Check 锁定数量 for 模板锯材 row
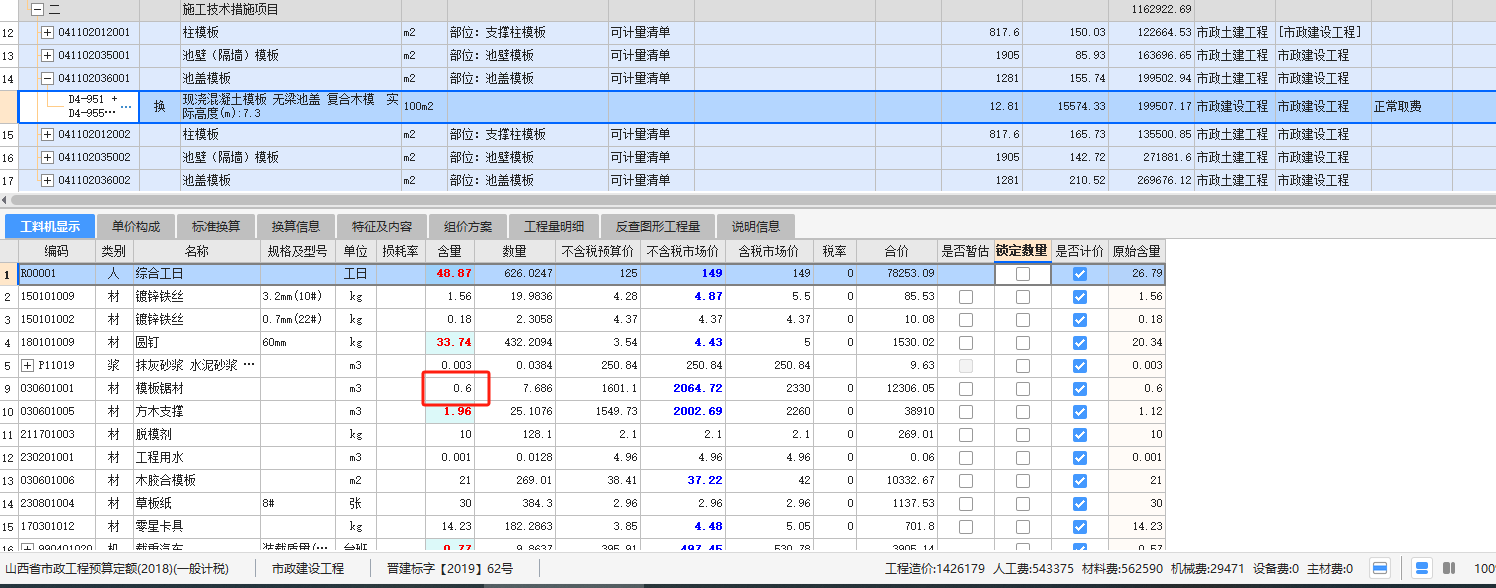Screen dimensions: 1496x588 pyautogui.click(x=1023, y=388)
